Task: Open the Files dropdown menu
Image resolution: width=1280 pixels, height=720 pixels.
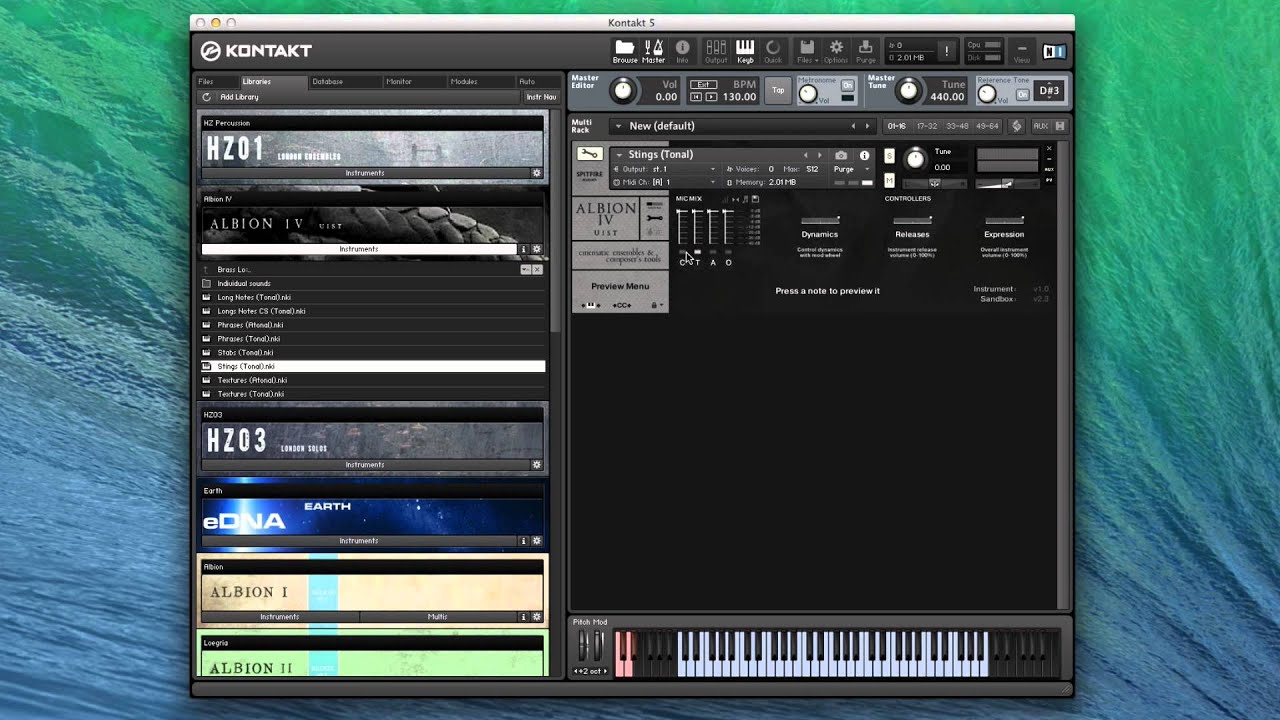Action: point(807,51)
